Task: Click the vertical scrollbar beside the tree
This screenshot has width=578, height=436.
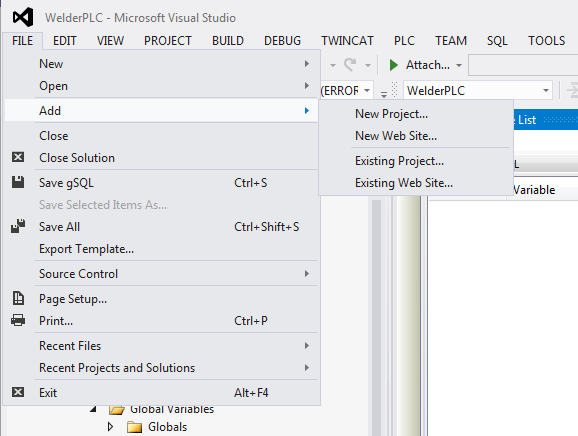Action: click(376, 317)
